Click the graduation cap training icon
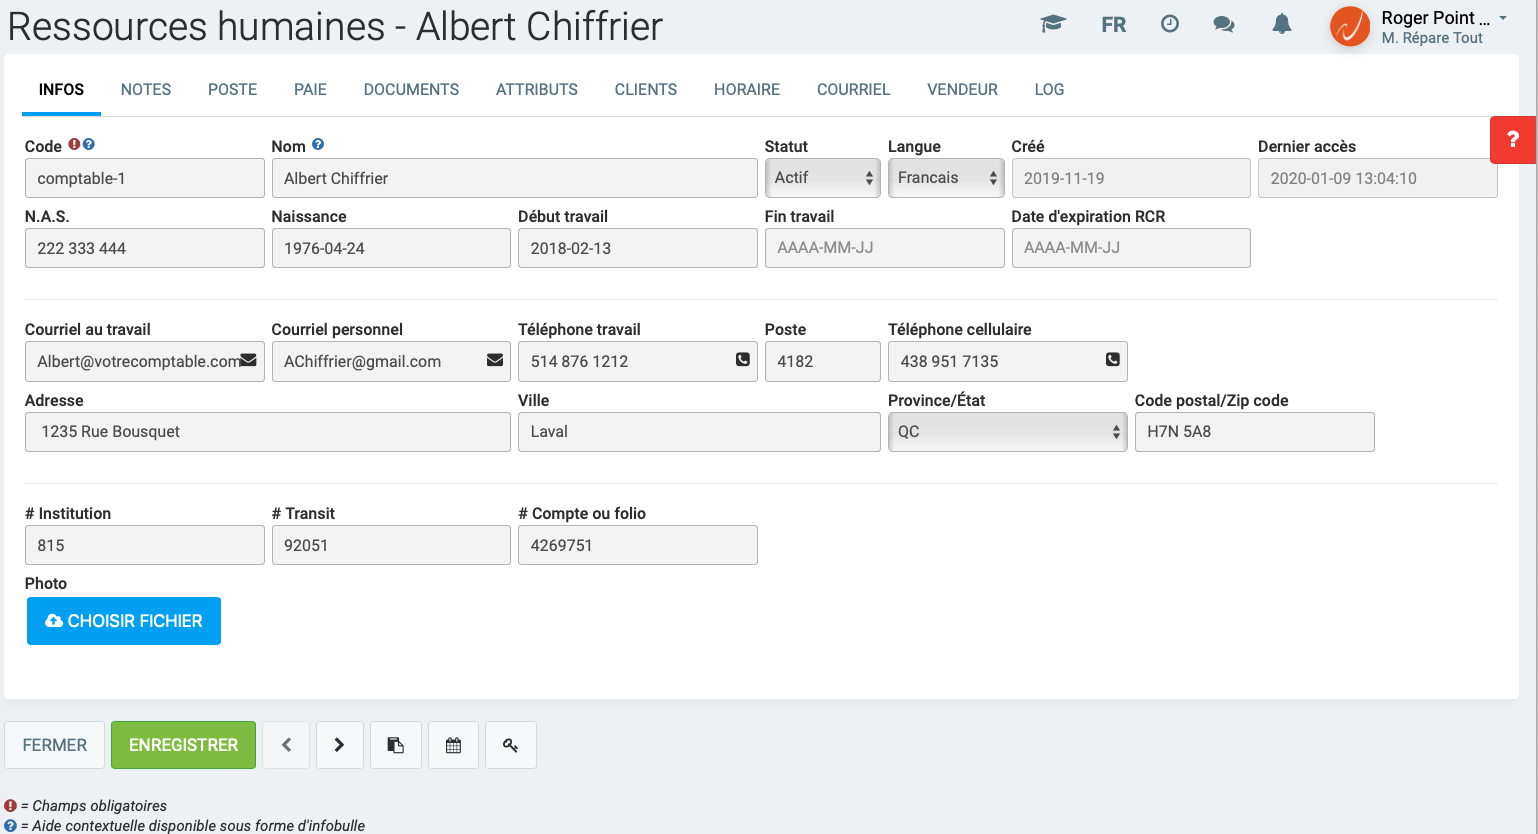Screen dimensions: 1538x834 [1052, 24]
